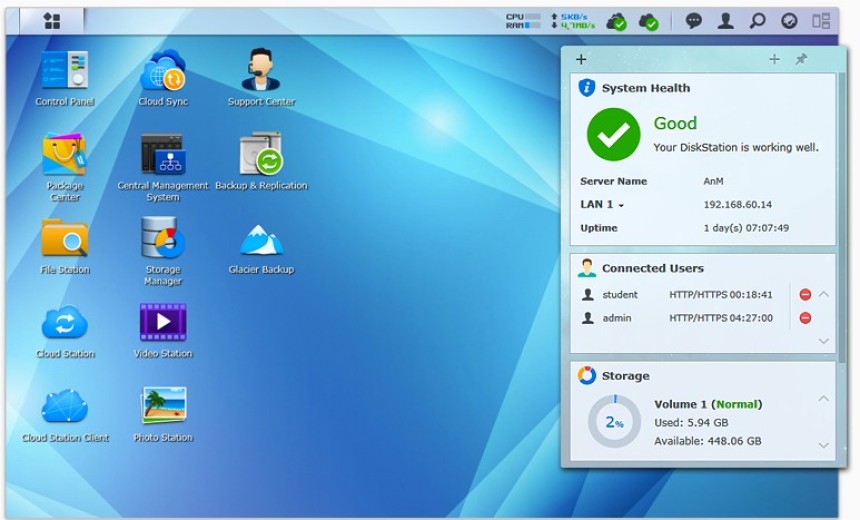Screen dimensions: 860x520
Task: Open the Photo Station icon
Action: tap(163, 407)
